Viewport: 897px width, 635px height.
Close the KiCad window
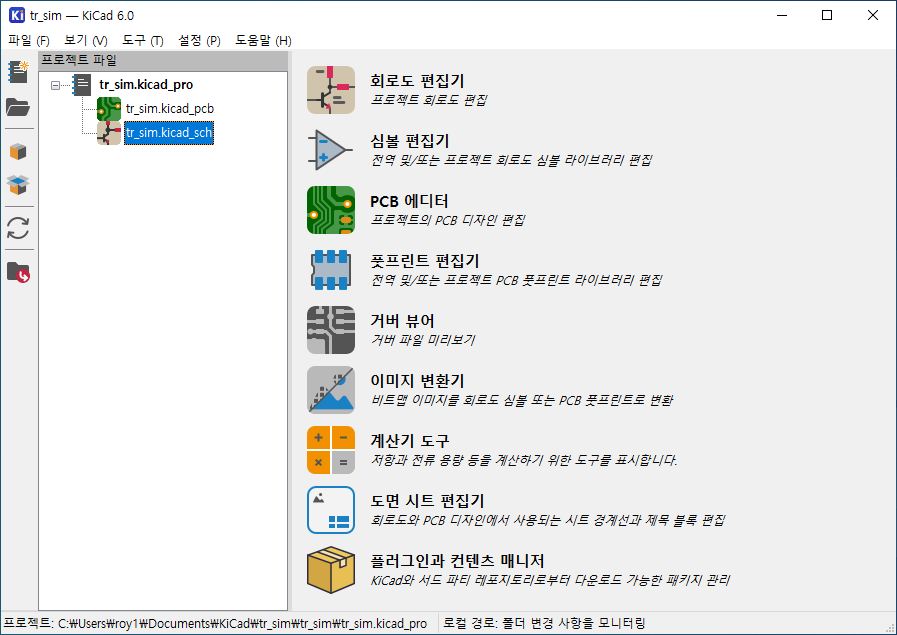click(872, 15)
